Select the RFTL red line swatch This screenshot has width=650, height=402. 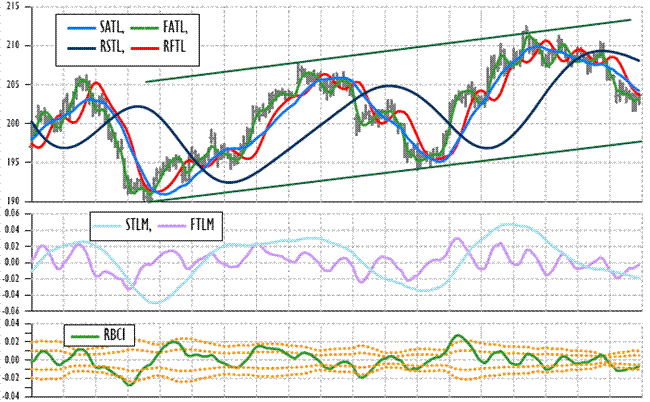(x=145, y=47)
